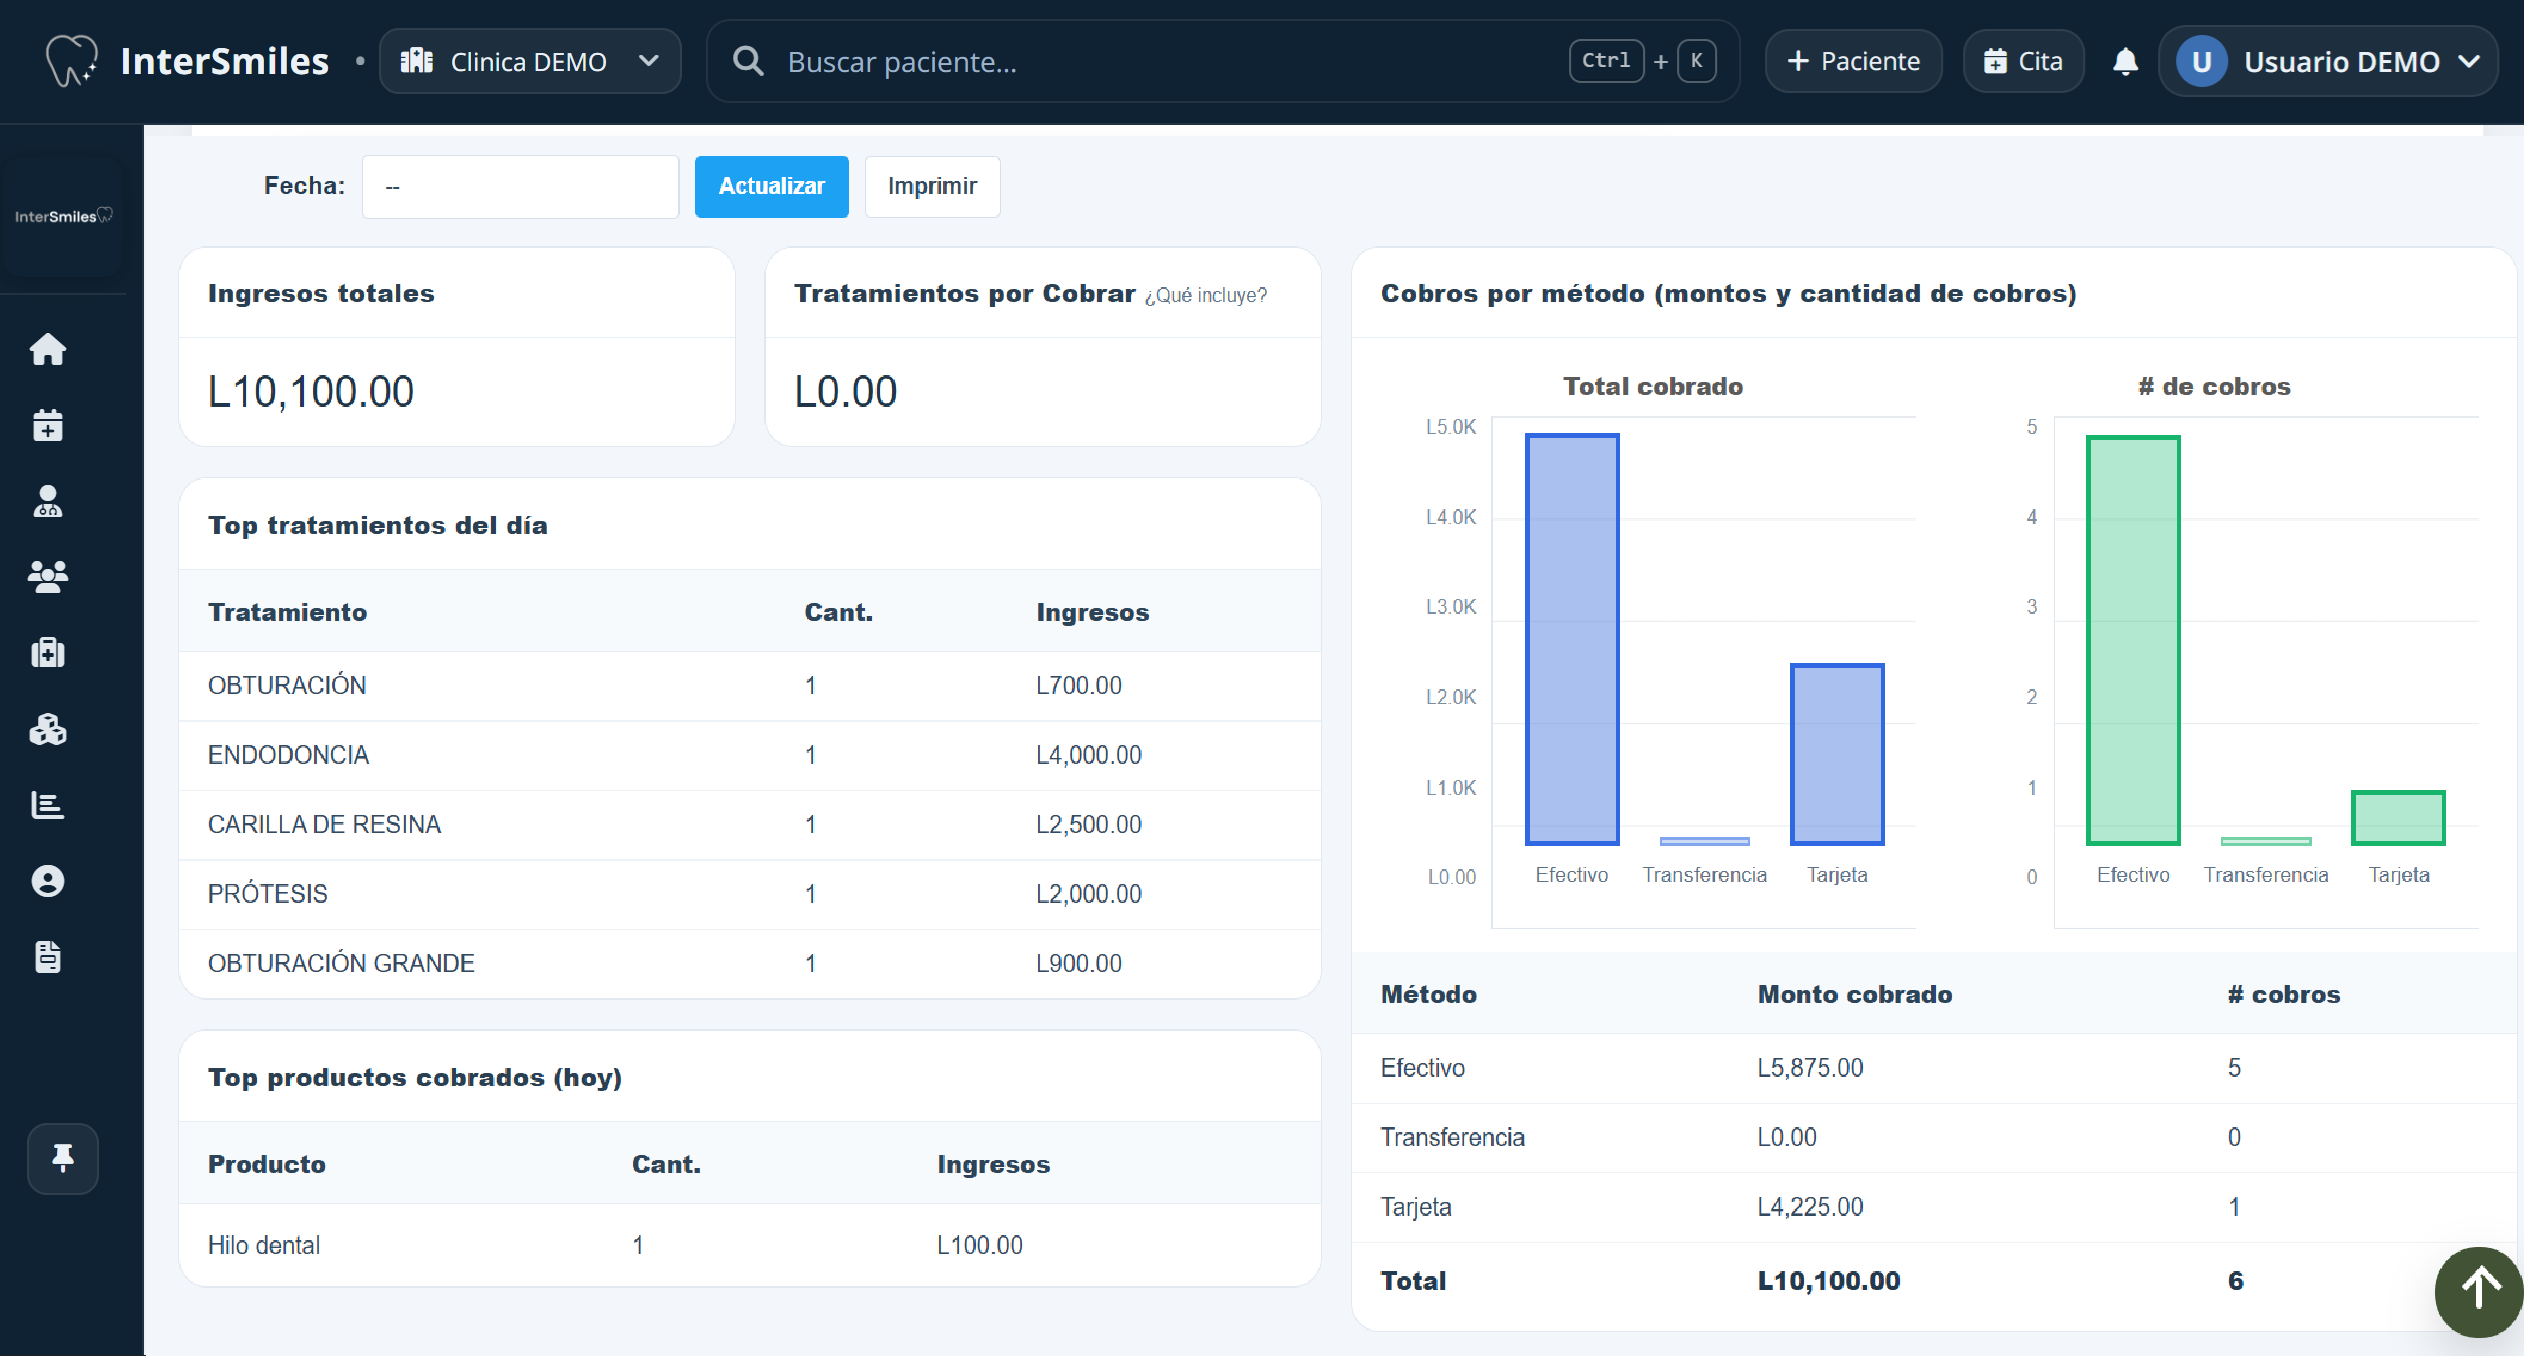Click the L2,500.00 Ingresos cell
Screen dimensions: 2524x1356
(1088, 824)
